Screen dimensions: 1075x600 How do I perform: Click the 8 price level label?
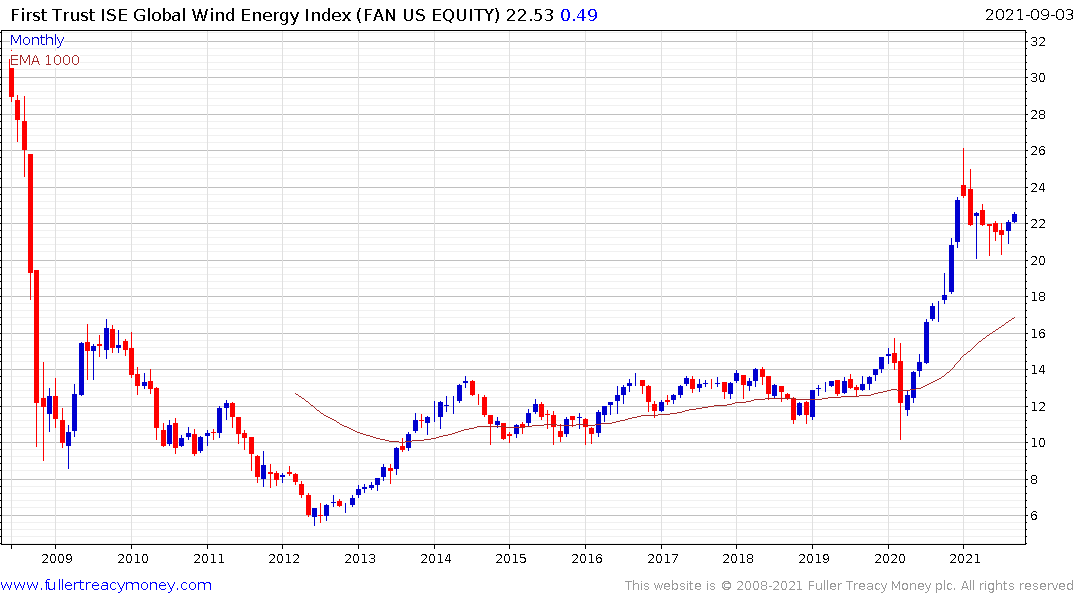(1034, 480)
